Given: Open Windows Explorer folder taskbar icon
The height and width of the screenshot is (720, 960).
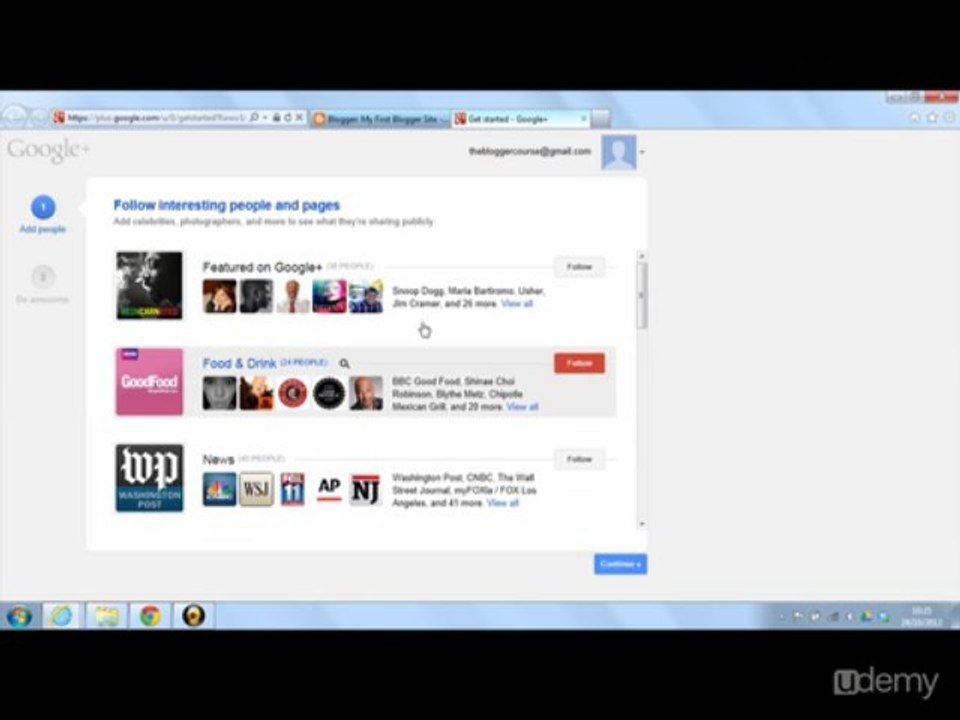Looking at the screenshot, I should point(106,615).
